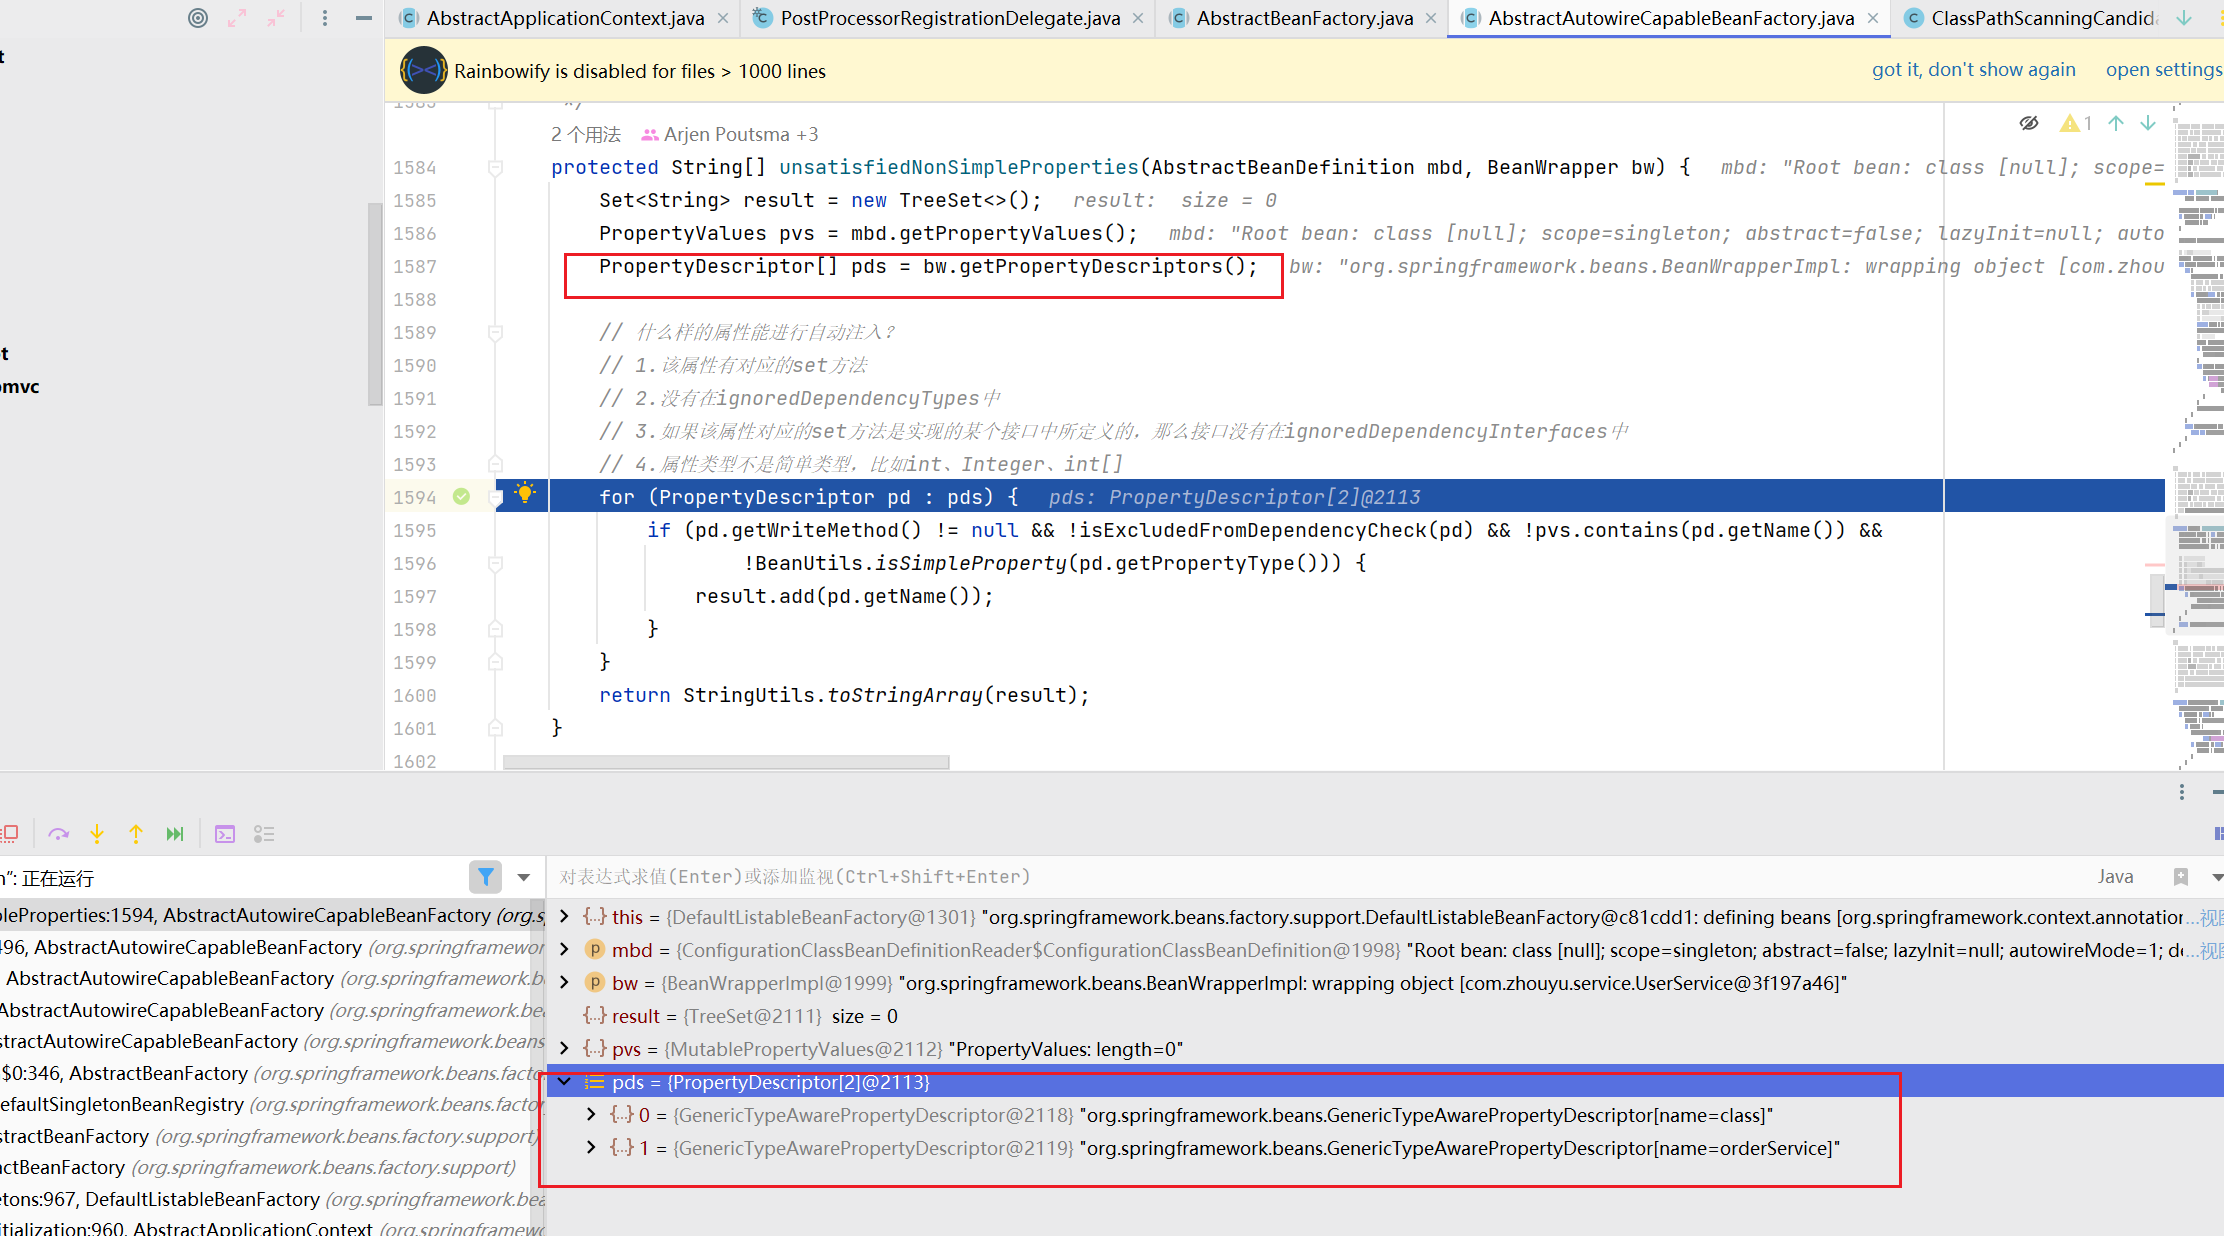Screen dimensions: 2224x1236
Task: Click the yellow Step Out arrow
Action: tap(136, 834)
